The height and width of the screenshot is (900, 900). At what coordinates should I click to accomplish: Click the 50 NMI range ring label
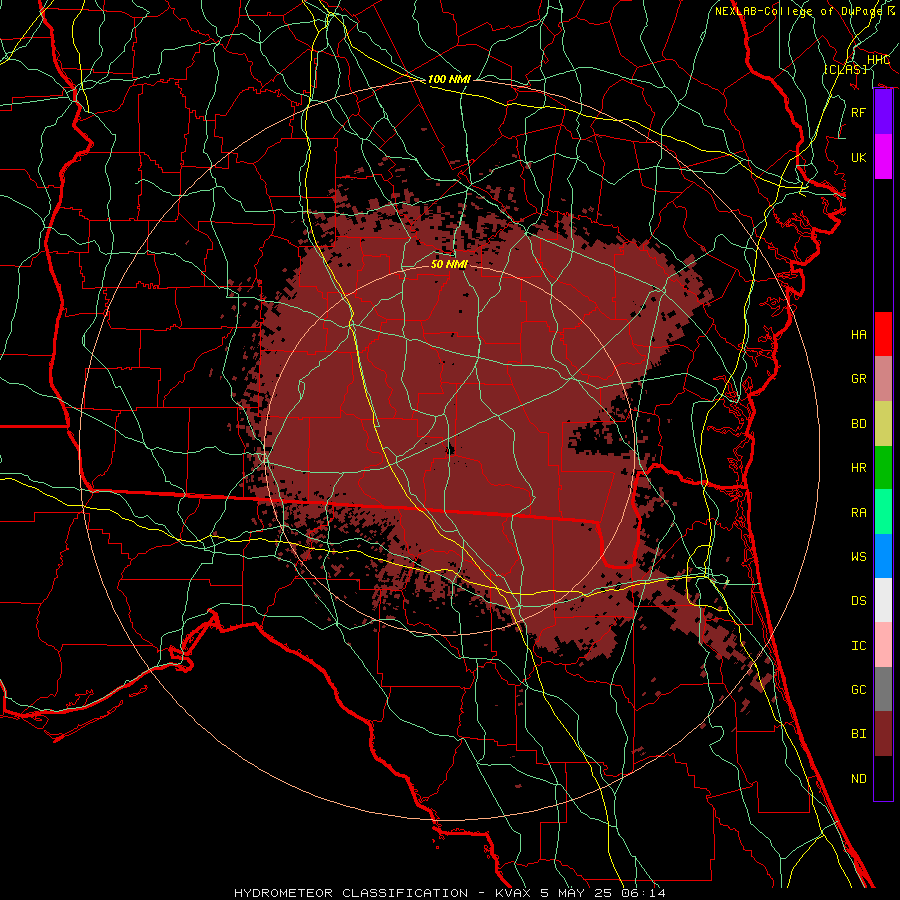[449, 264]
